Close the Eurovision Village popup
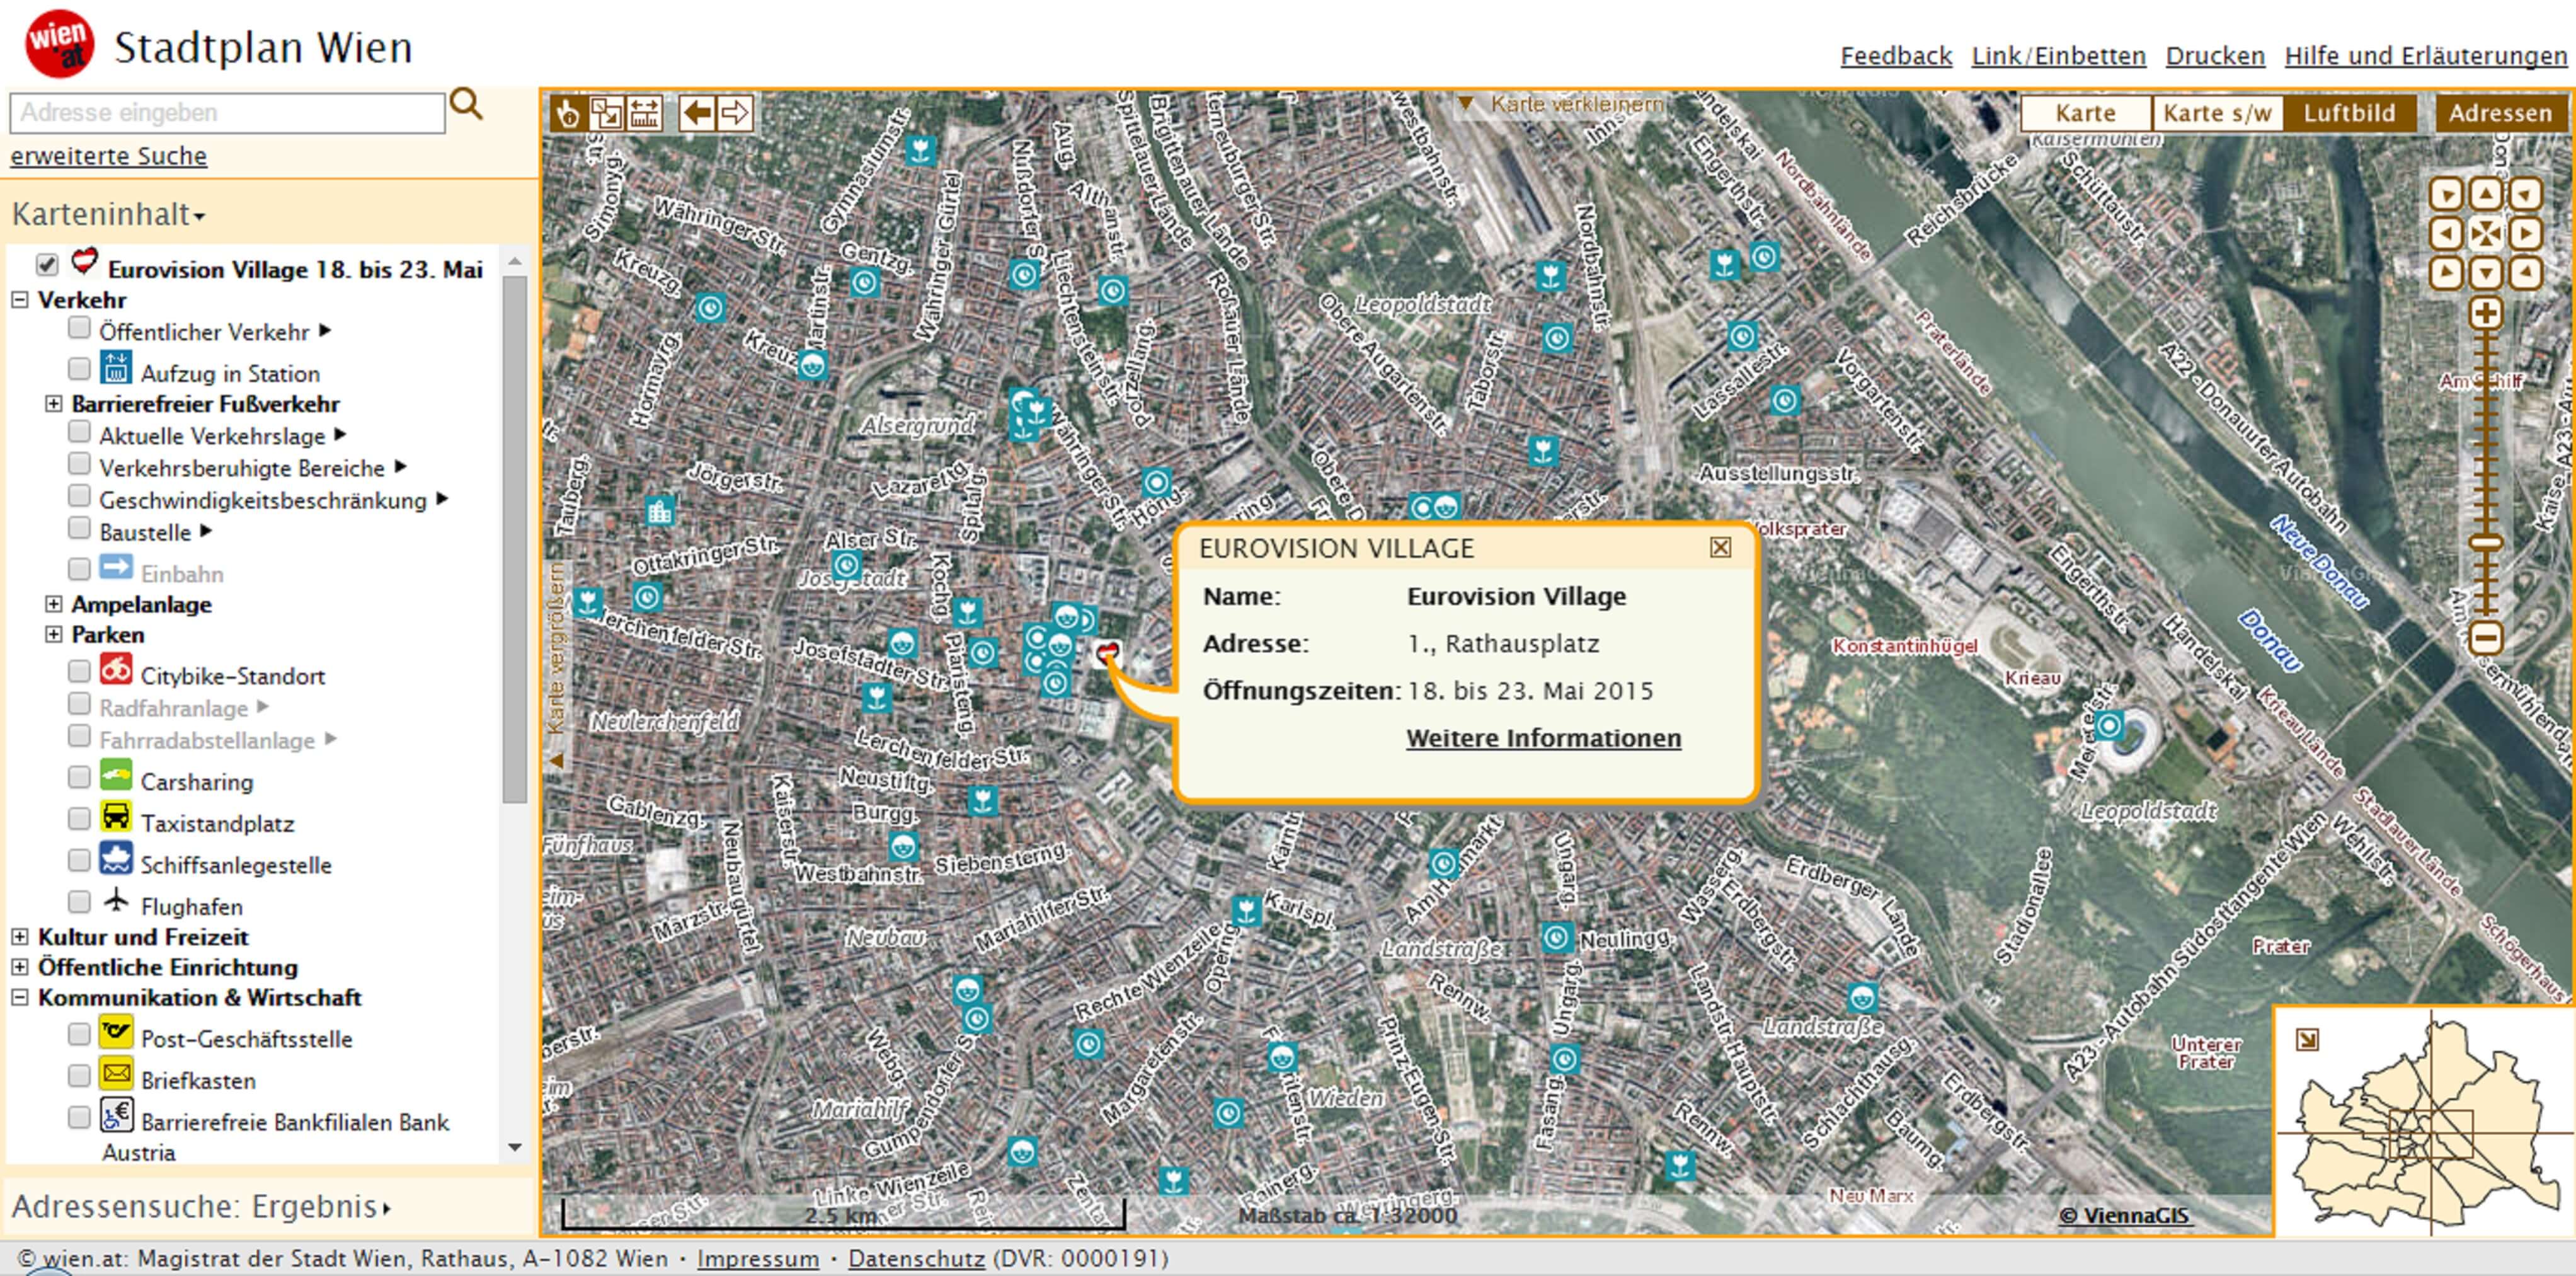This screenshot has height=1276, width=2576. (1720, 547)
